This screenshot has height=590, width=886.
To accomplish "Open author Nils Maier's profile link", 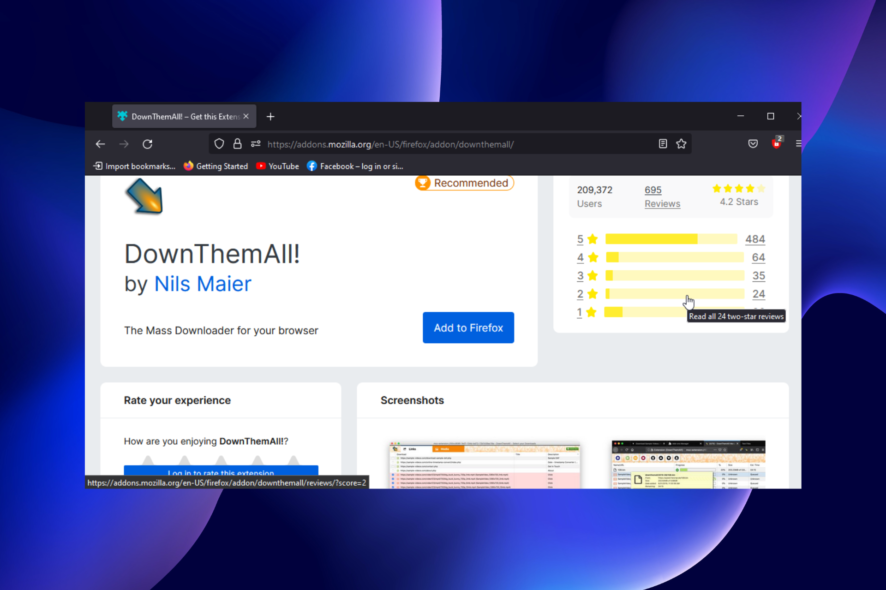I will [203, 284].
